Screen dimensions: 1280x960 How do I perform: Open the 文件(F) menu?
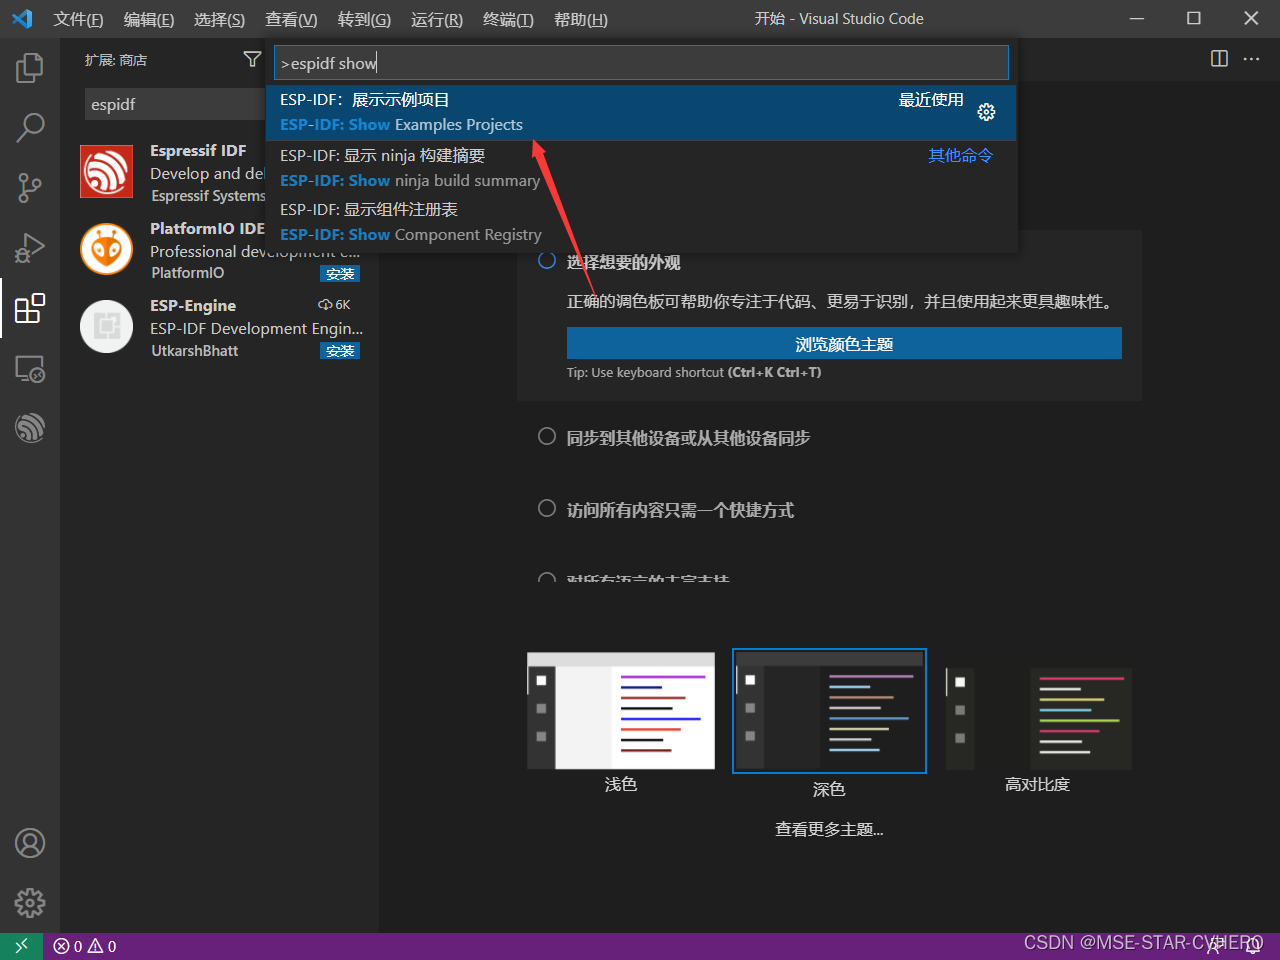coord(78,19)
